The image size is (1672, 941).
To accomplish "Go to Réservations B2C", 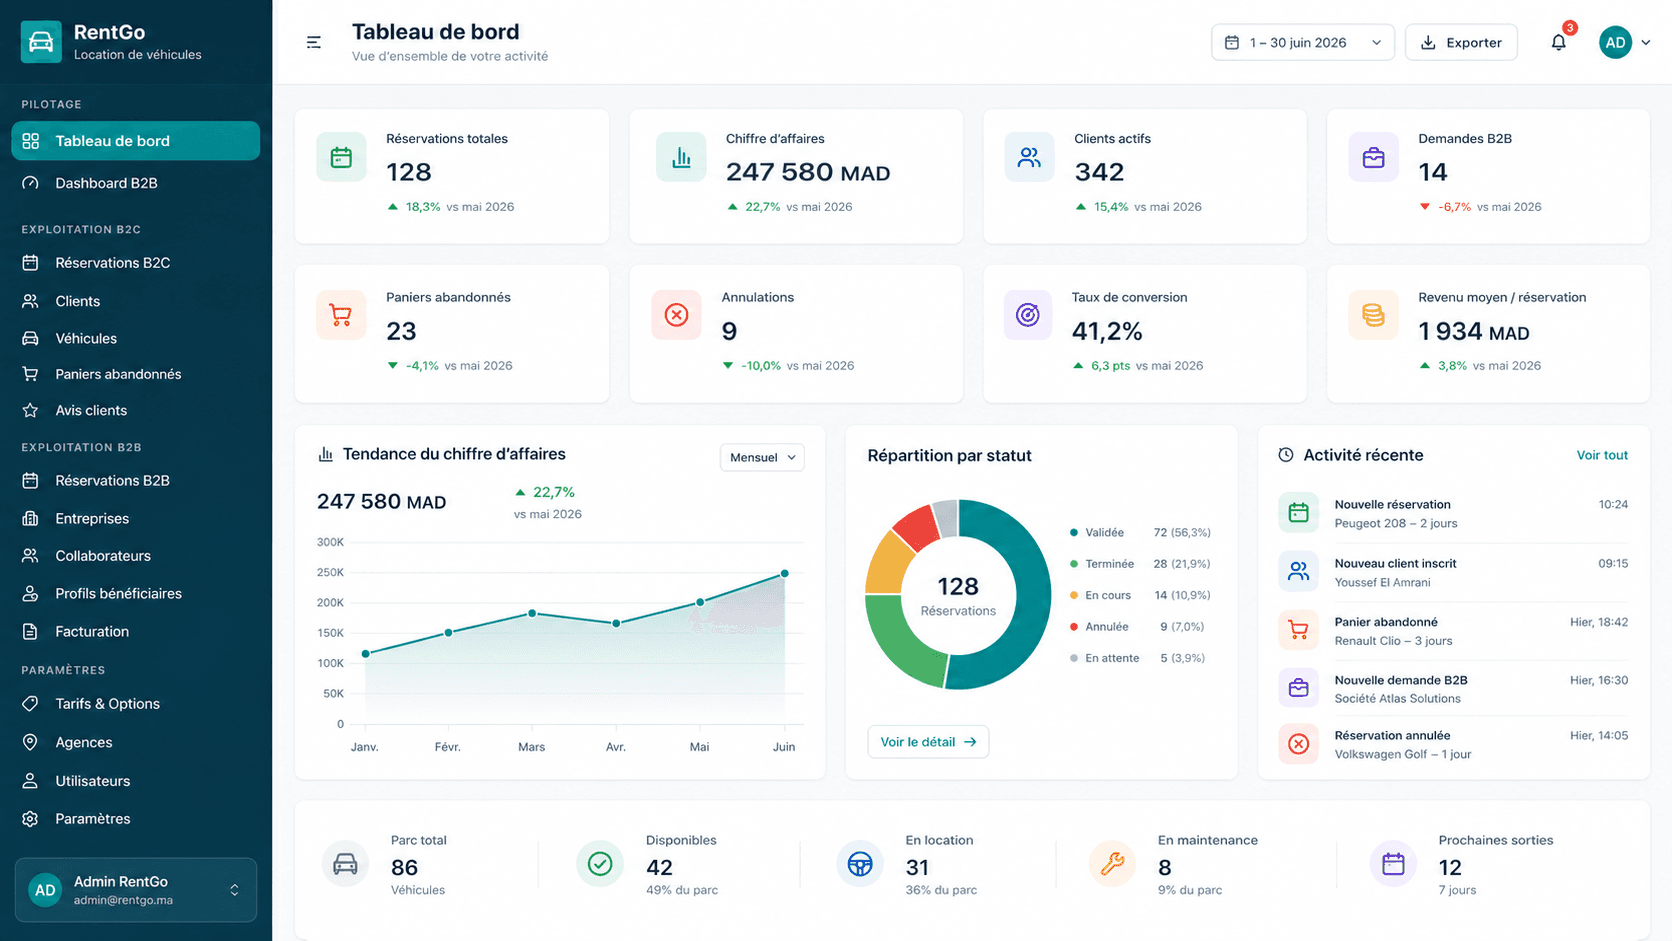I will [x=136, y=263].
